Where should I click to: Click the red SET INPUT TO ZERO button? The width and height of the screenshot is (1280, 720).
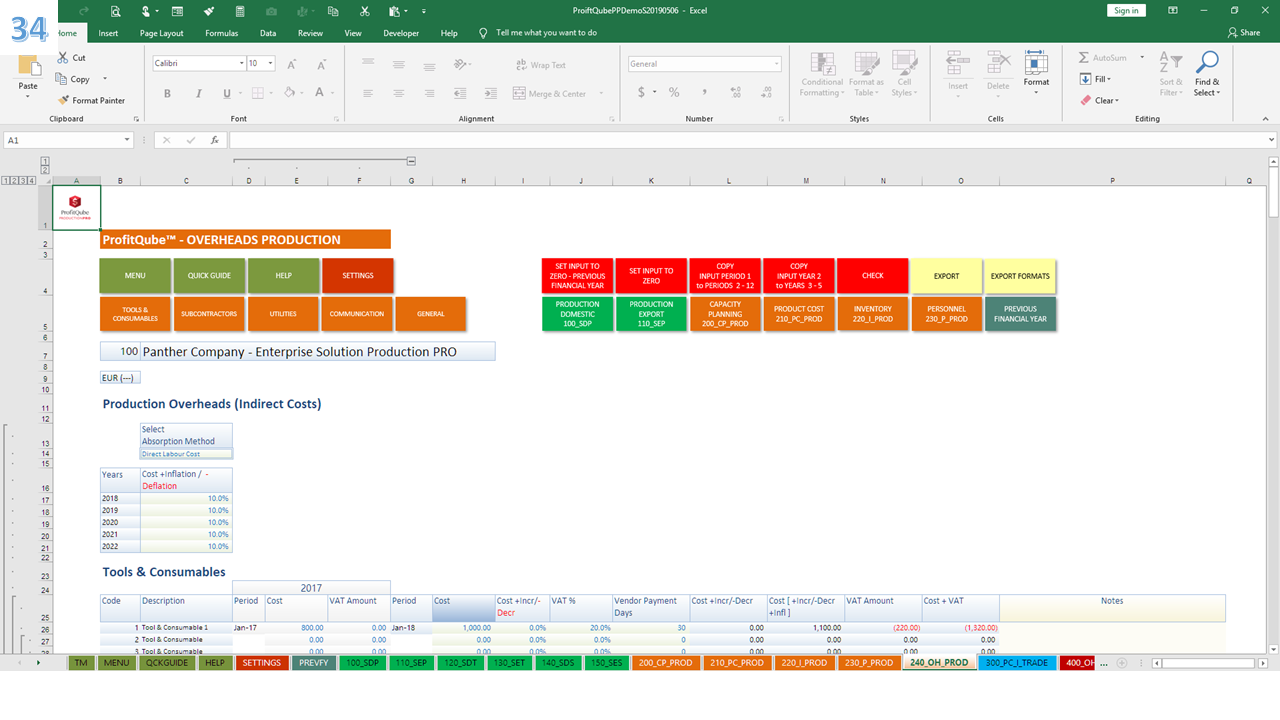(x=651, y=276)
